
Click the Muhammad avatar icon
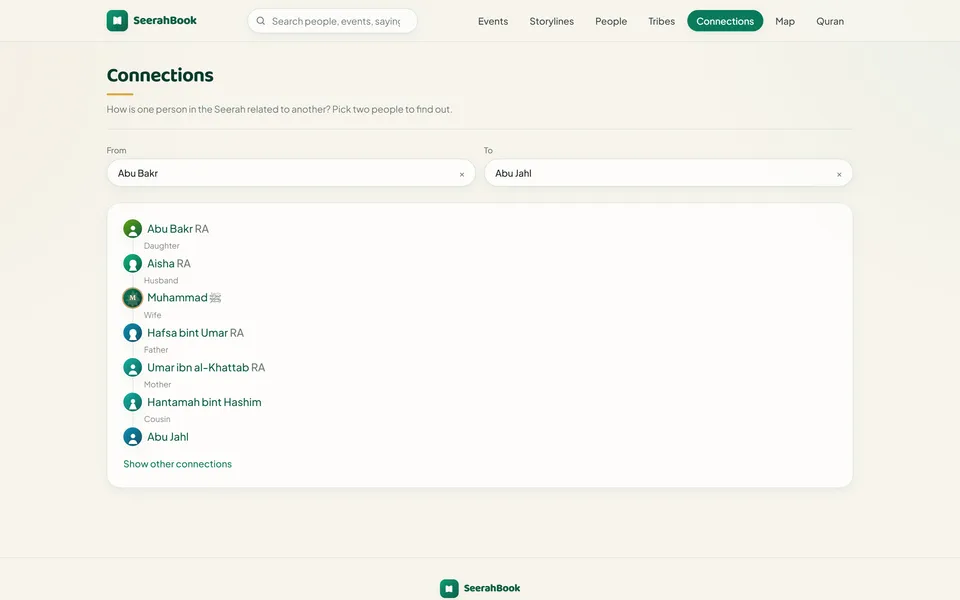click(x=132, y=298)
